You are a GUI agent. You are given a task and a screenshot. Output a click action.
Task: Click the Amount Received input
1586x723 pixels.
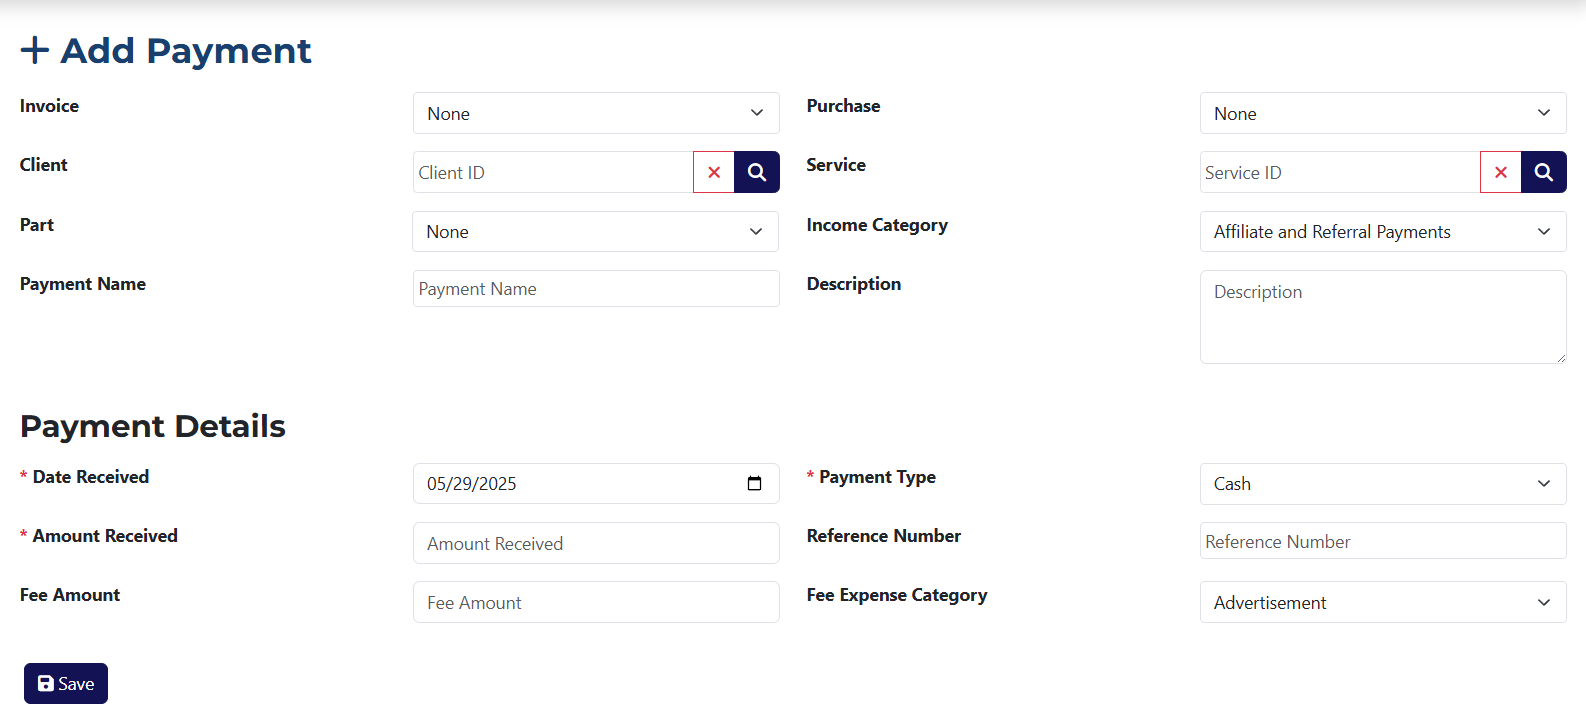[596, 543]
